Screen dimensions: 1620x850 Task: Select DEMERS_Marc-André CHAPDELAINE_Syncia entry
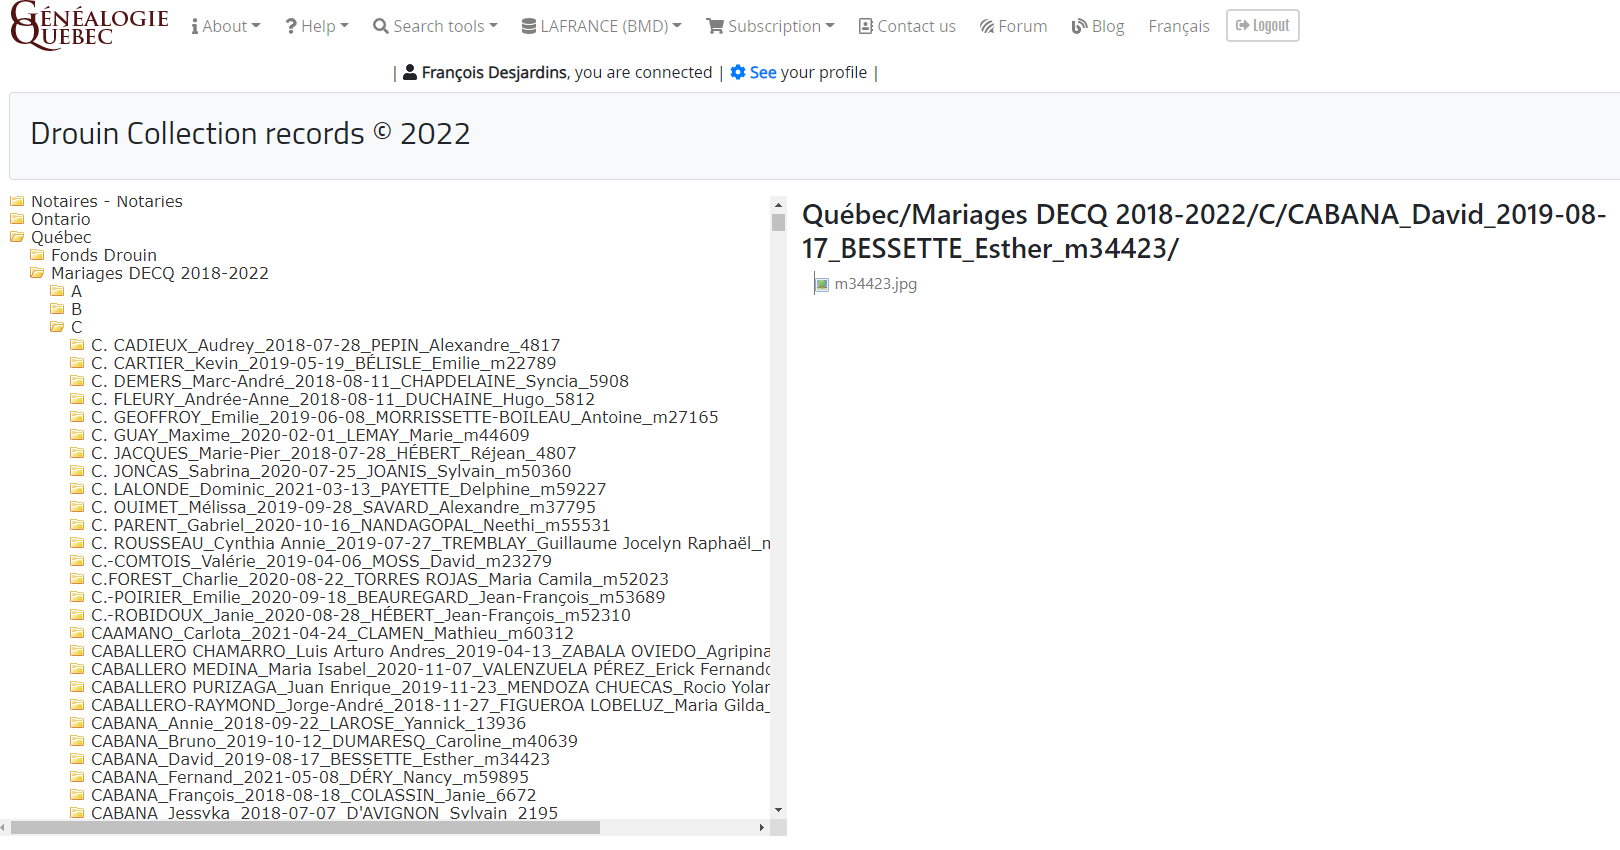(x=360, y=381)
